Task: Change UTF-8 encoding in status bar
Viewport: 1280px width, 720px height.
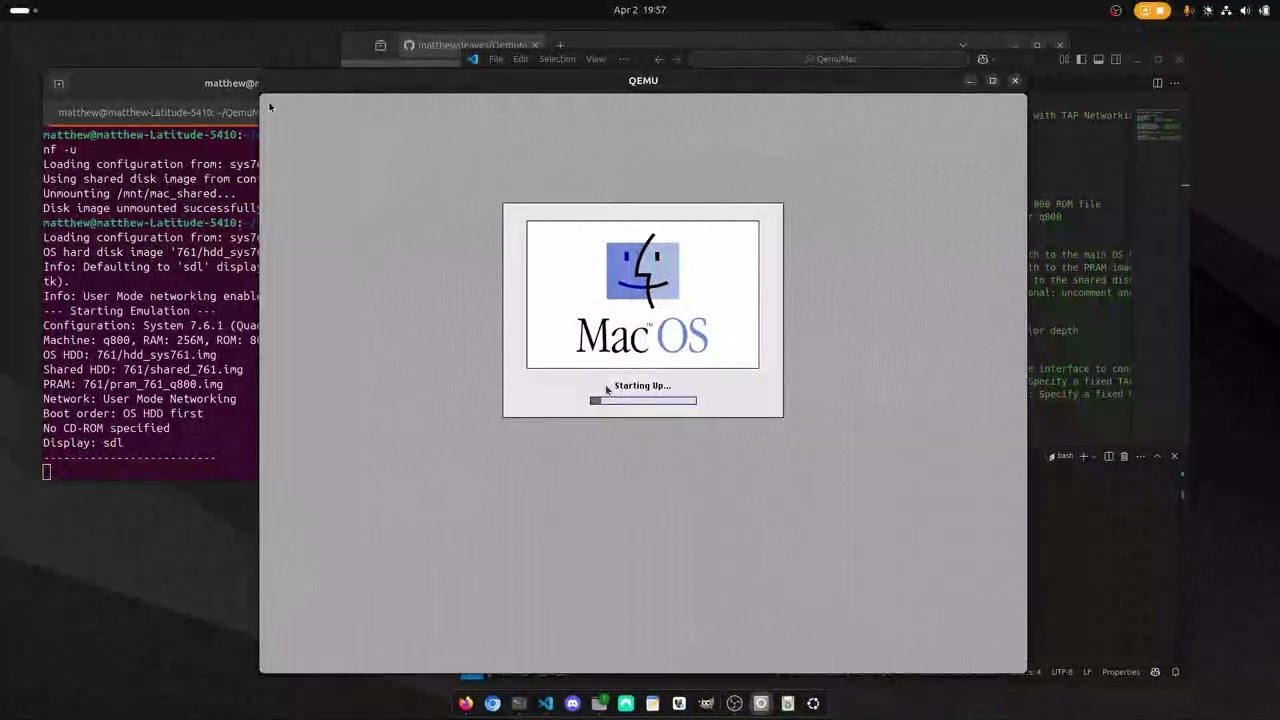Action: pos(1062,672)
